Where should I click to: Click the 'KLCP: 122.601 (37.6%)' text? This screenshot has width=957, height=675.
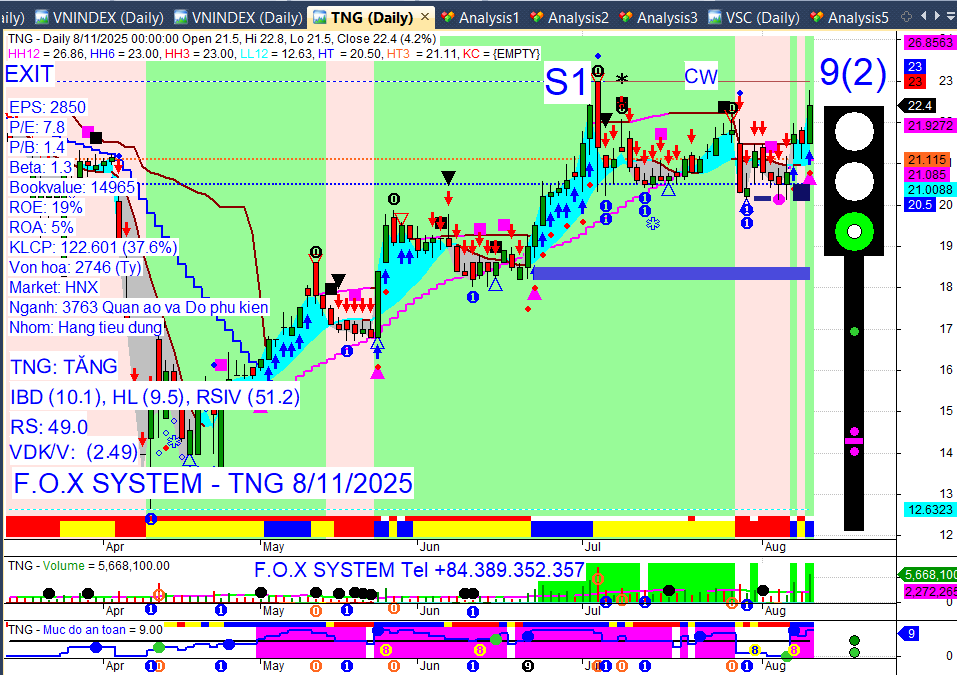click(x=93, y=247)
